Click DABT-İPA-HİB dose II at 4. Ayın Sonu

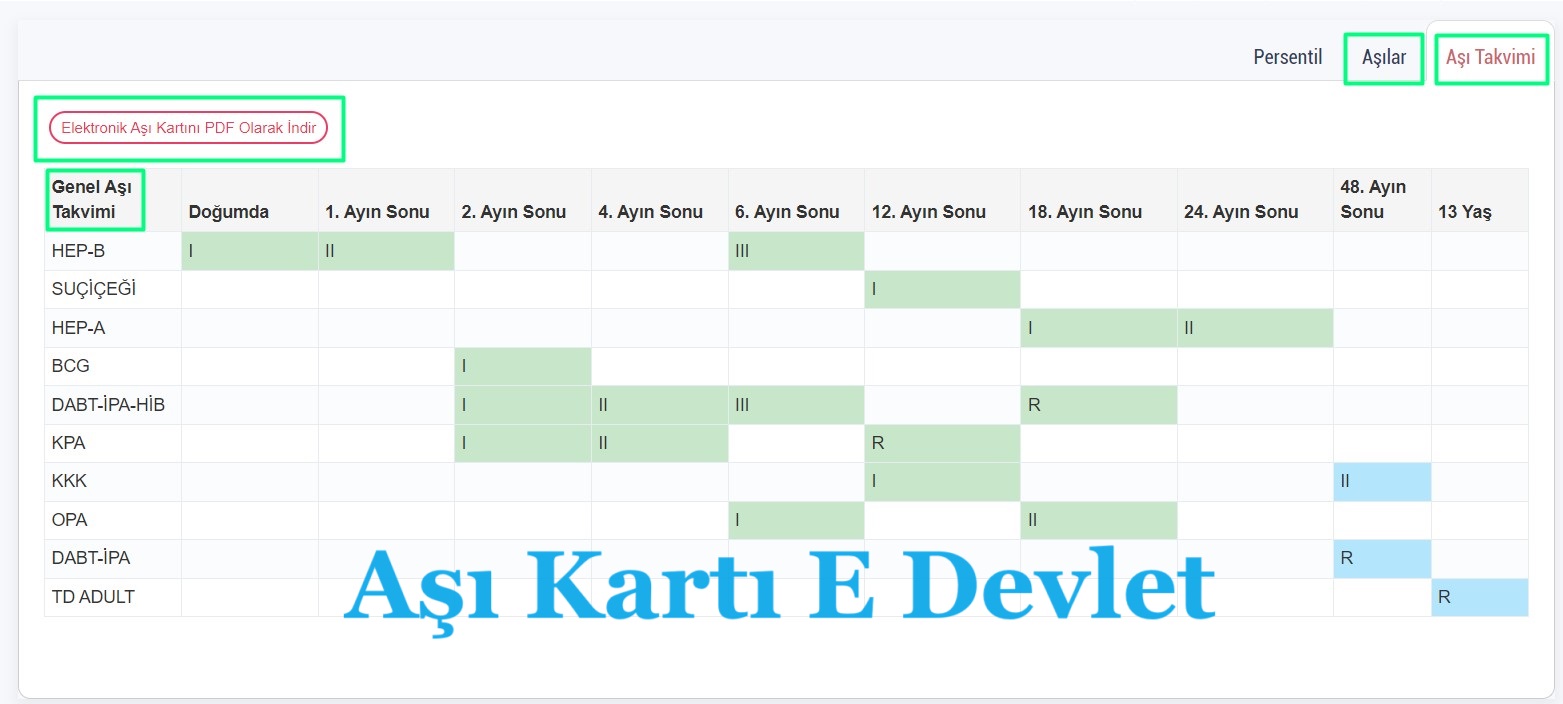pyautogui.click(x=660, y=404)
